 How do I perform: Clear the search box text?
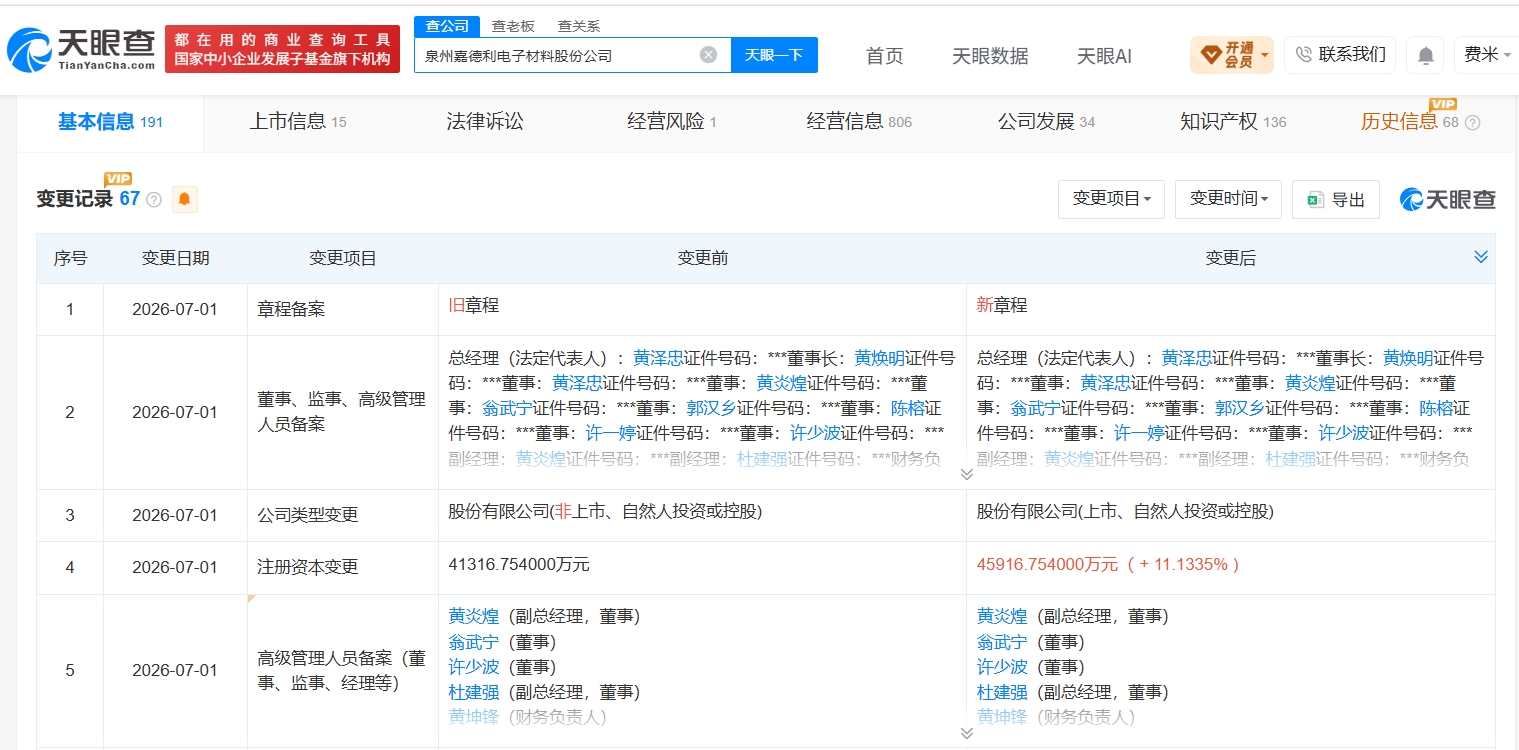(708, 55)
